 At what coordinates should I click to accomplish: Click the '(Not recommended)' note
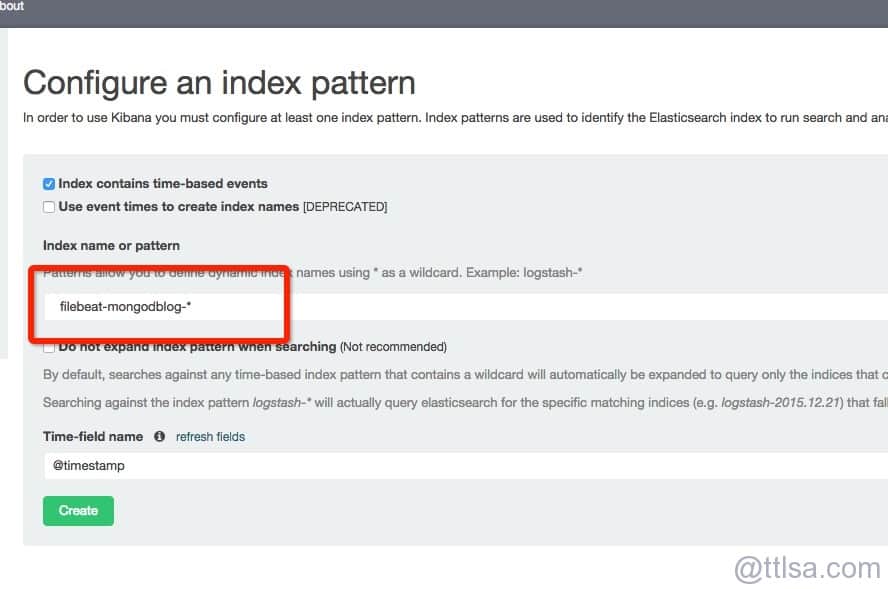click(x=393, y=347)
